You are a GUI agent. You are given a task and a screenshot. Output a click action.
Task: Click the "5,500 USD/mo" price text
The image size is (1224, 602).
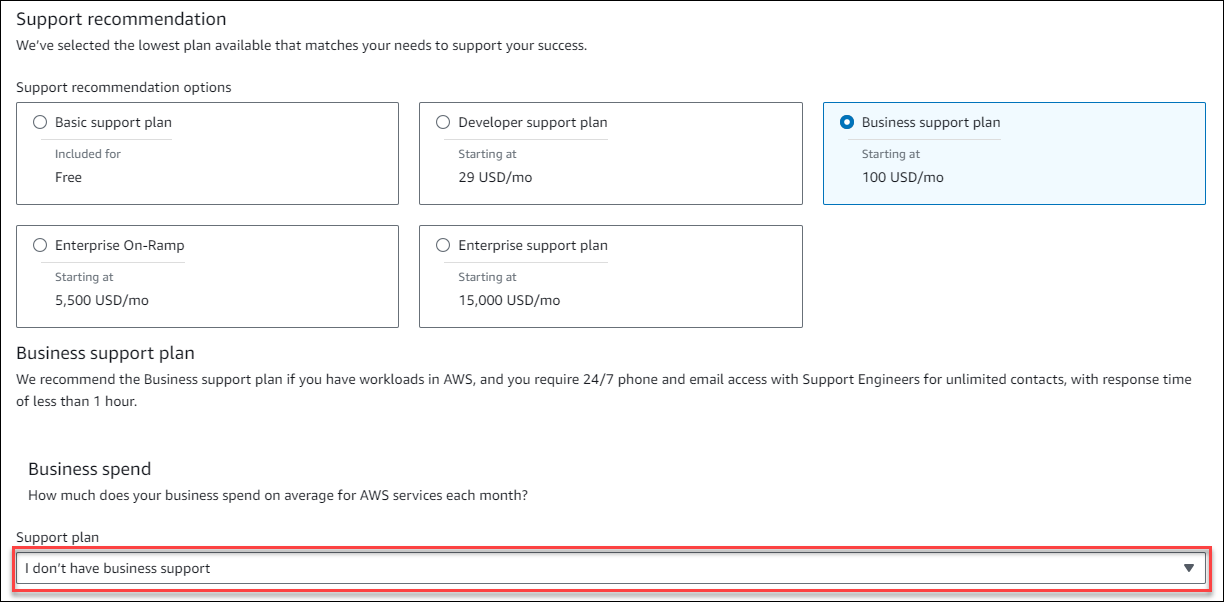101,300
